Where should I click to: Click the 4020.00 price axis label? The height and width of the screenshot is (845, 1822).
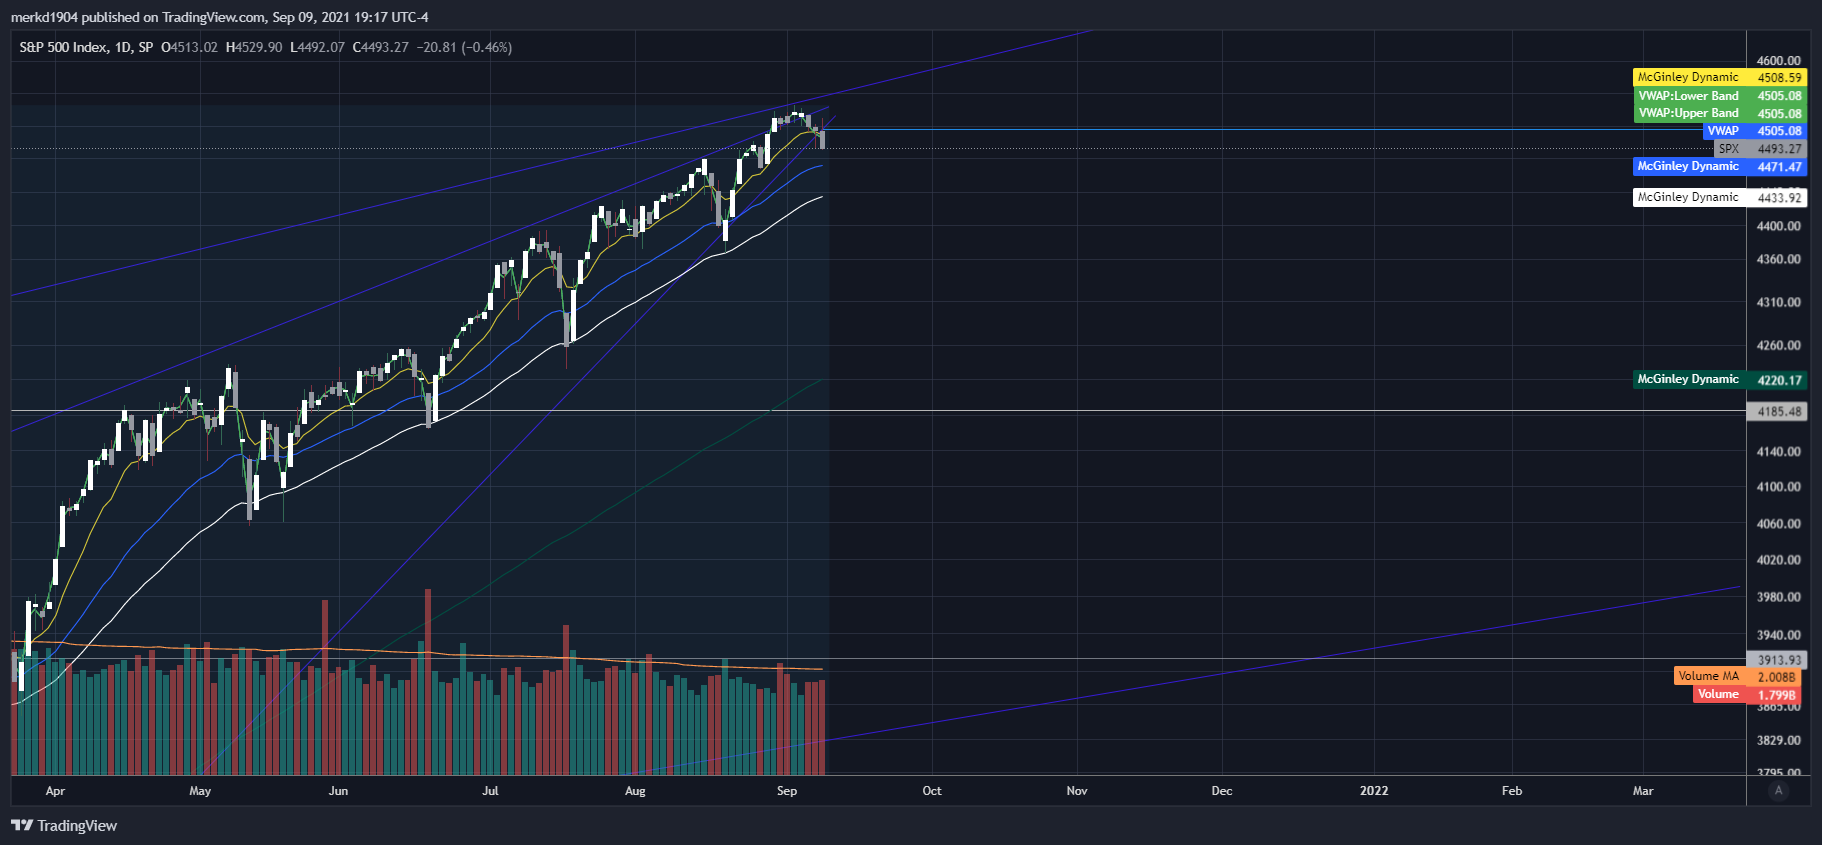1779,560
